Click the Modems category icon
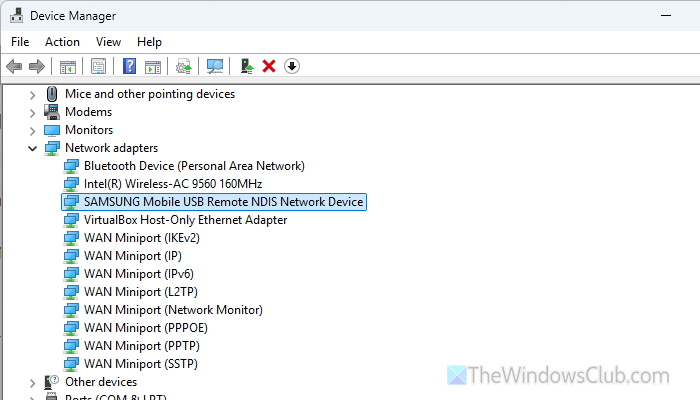700x400 pixels. point(52,112)
